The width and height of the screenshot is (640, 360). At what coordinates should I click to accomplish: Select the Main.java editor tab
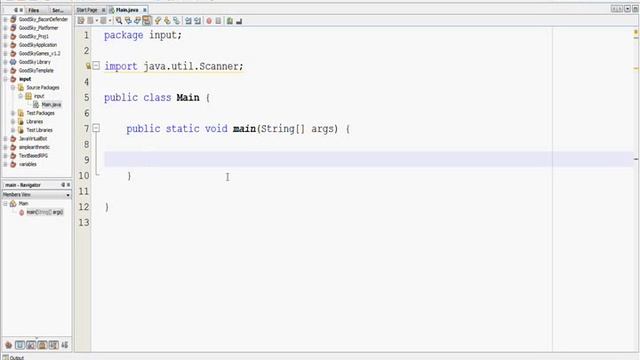(x=127, y=10)
